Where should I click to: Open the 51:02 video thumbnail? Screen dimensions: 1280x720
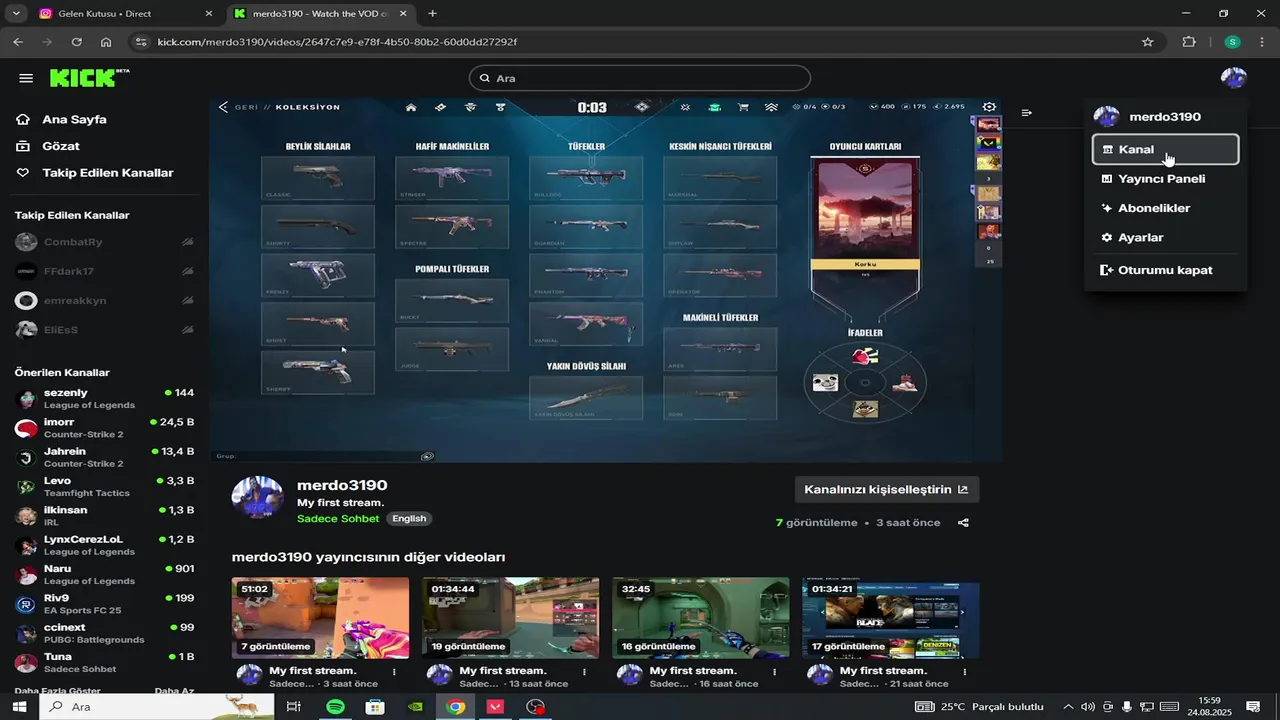pos(320,617)
